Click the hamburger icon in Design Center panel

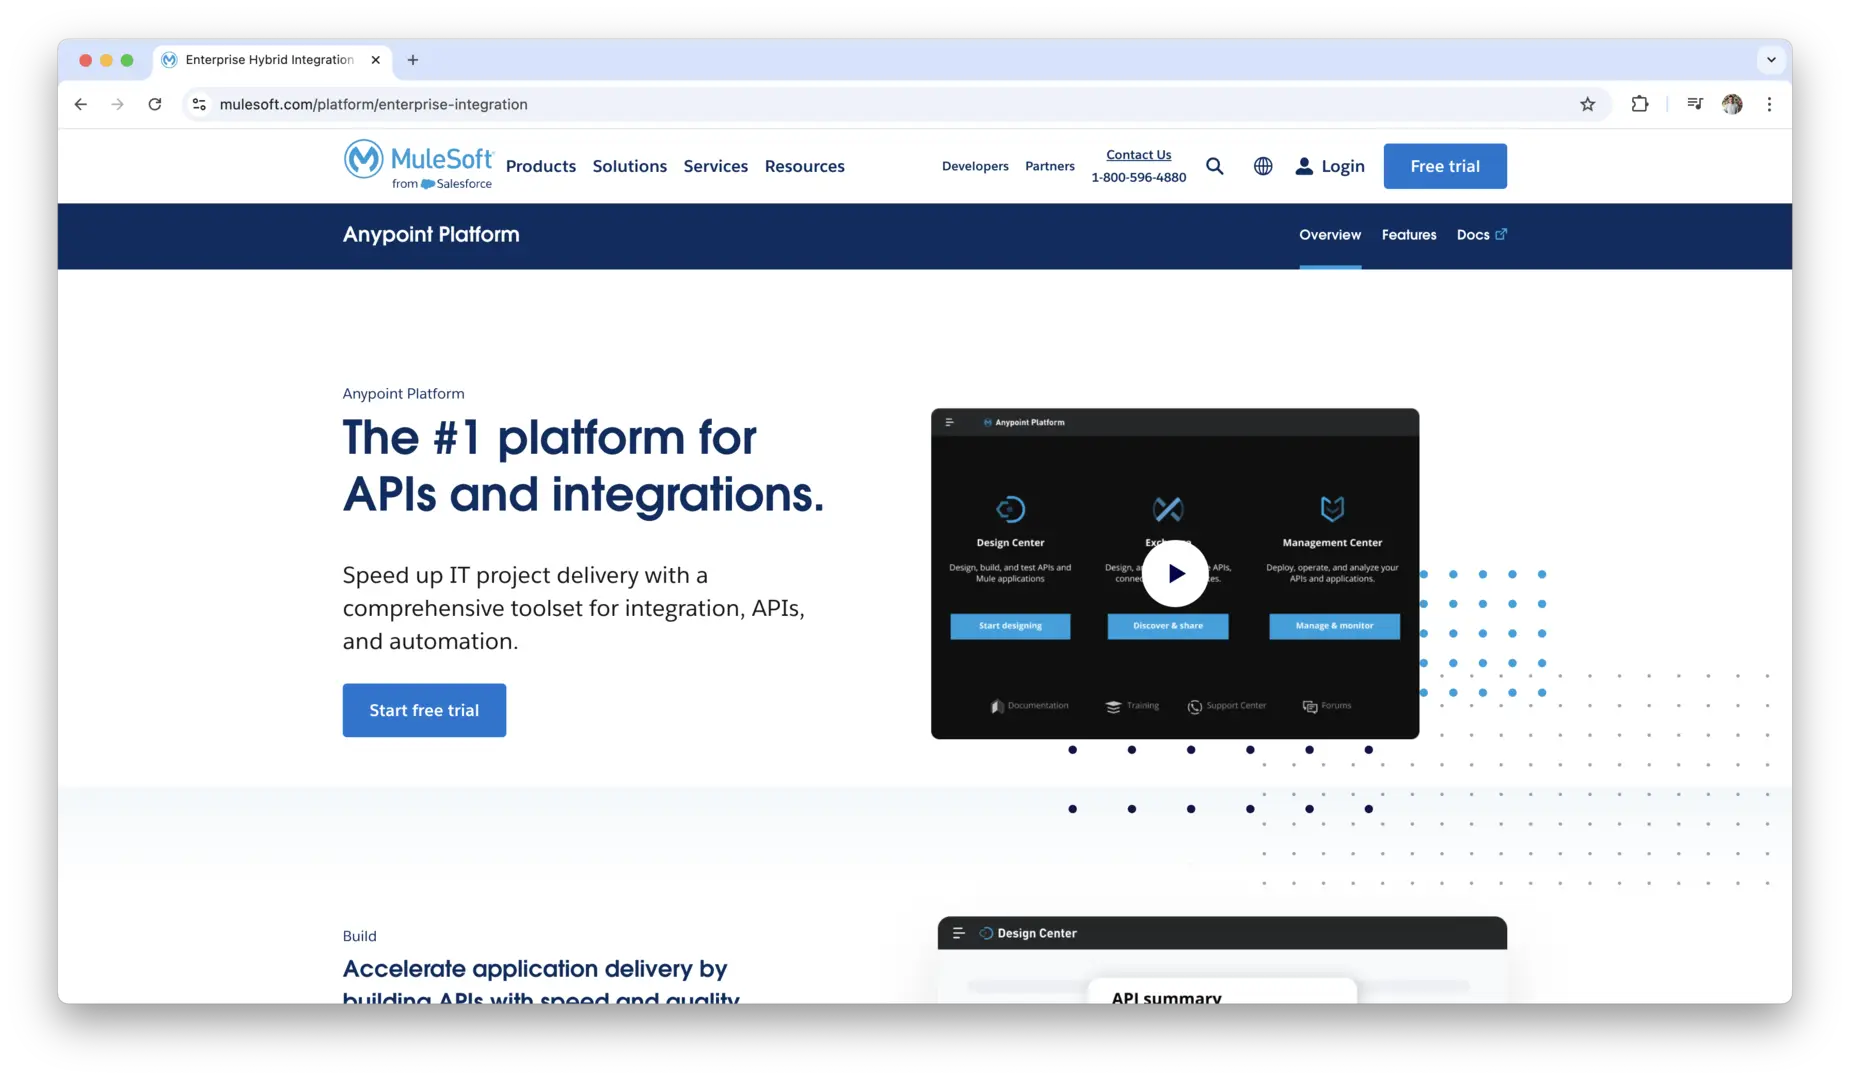point(958,933)
